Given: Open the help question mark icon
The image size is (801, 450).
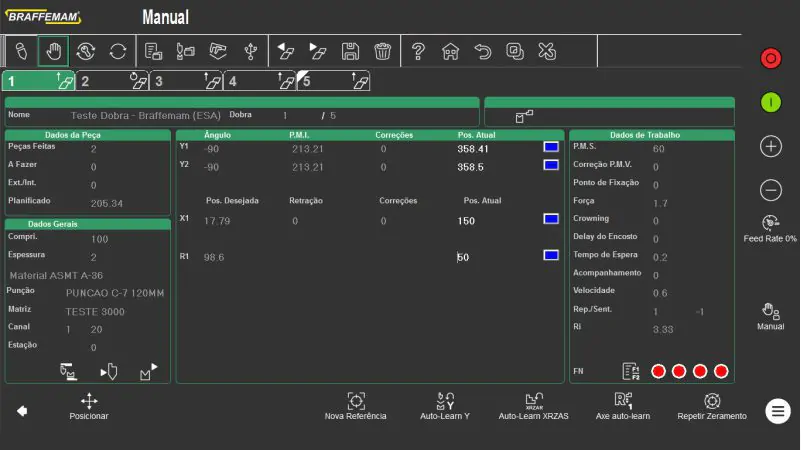Looking at the screenshot, I should point(418,51).
